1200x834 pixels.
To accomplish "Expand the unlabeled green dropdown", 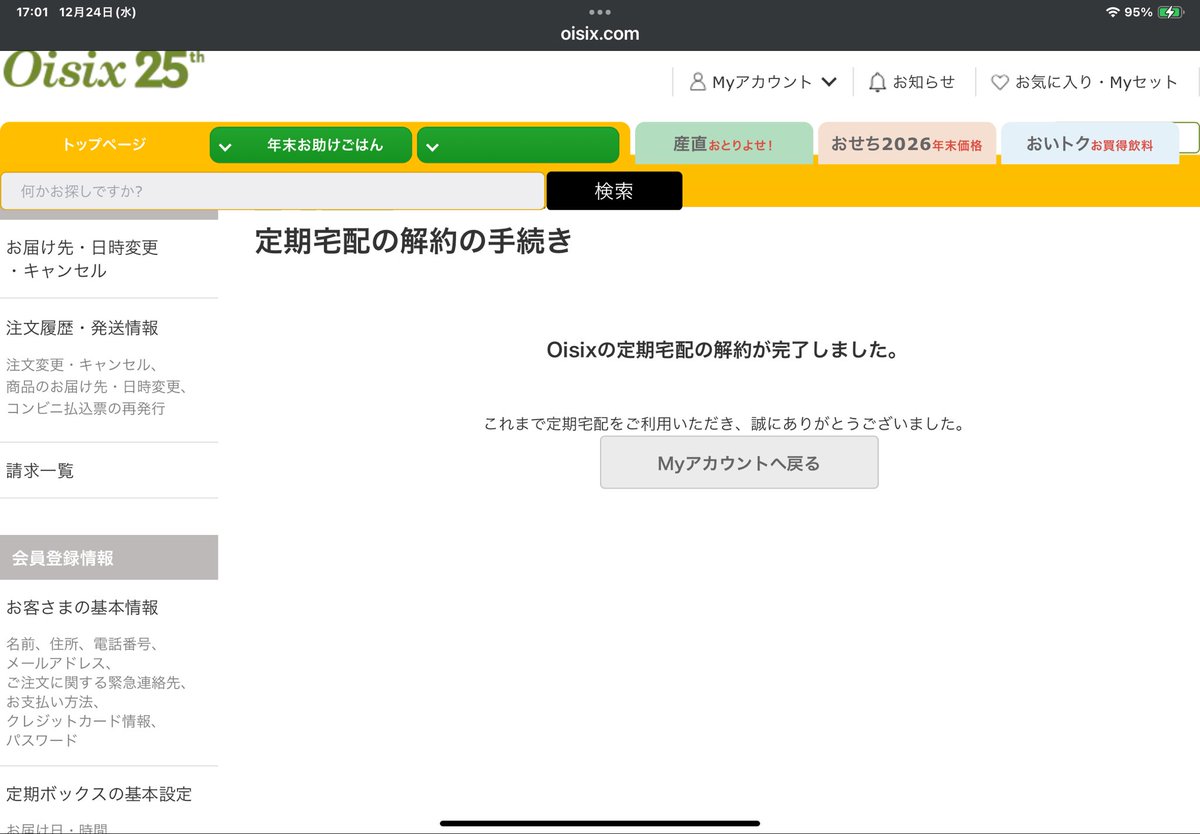I will [x=518, y=145].
